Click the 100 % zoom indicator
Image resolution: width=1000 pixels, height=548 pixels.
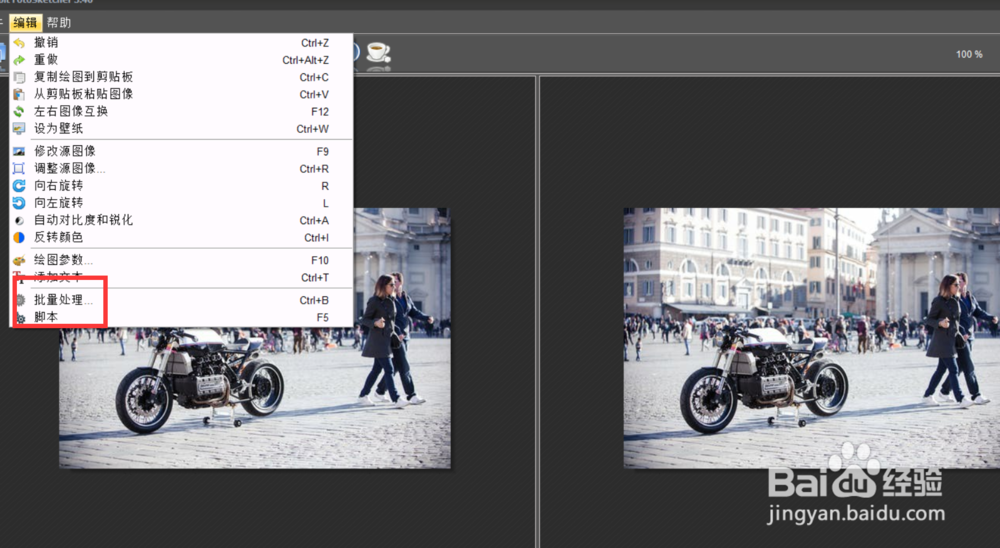pos(969,54)
